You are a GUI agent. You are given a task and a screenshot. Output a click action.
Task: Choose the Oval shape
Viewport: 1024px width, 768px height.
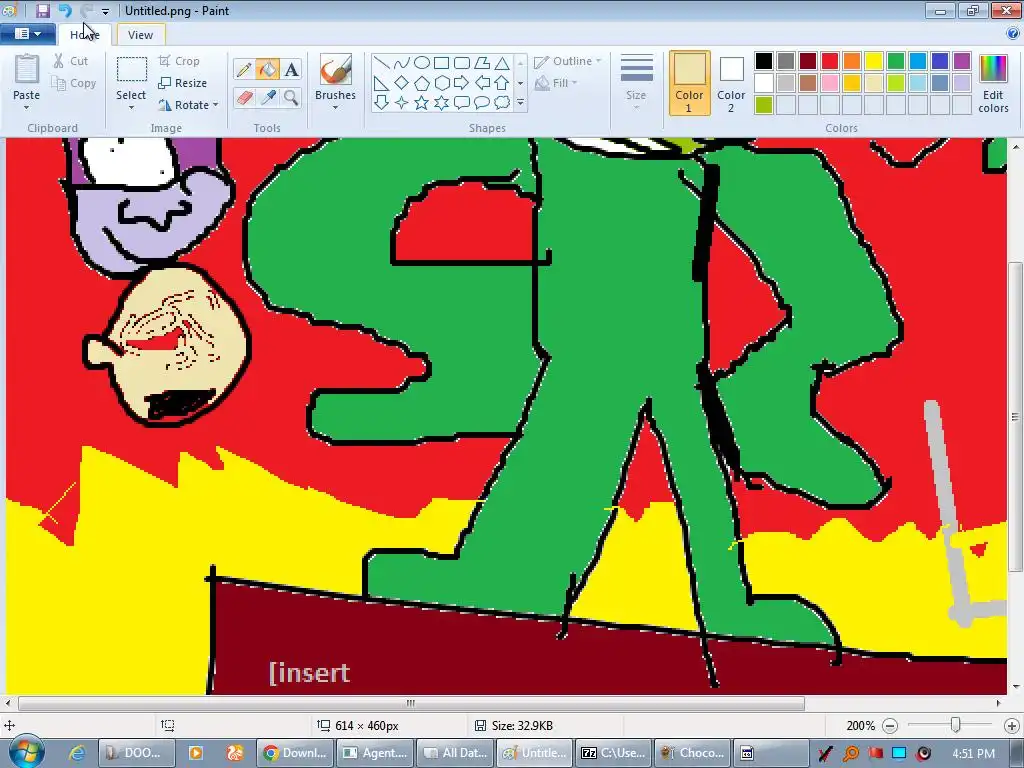[422, 63]
